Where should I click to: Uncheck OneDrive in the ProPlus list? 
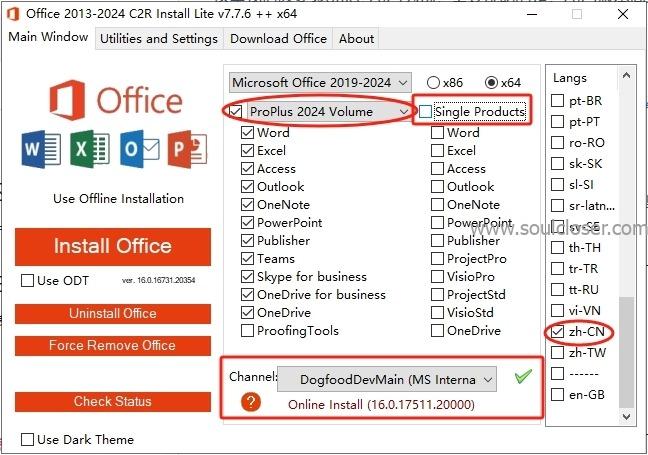tap(248, 313)
